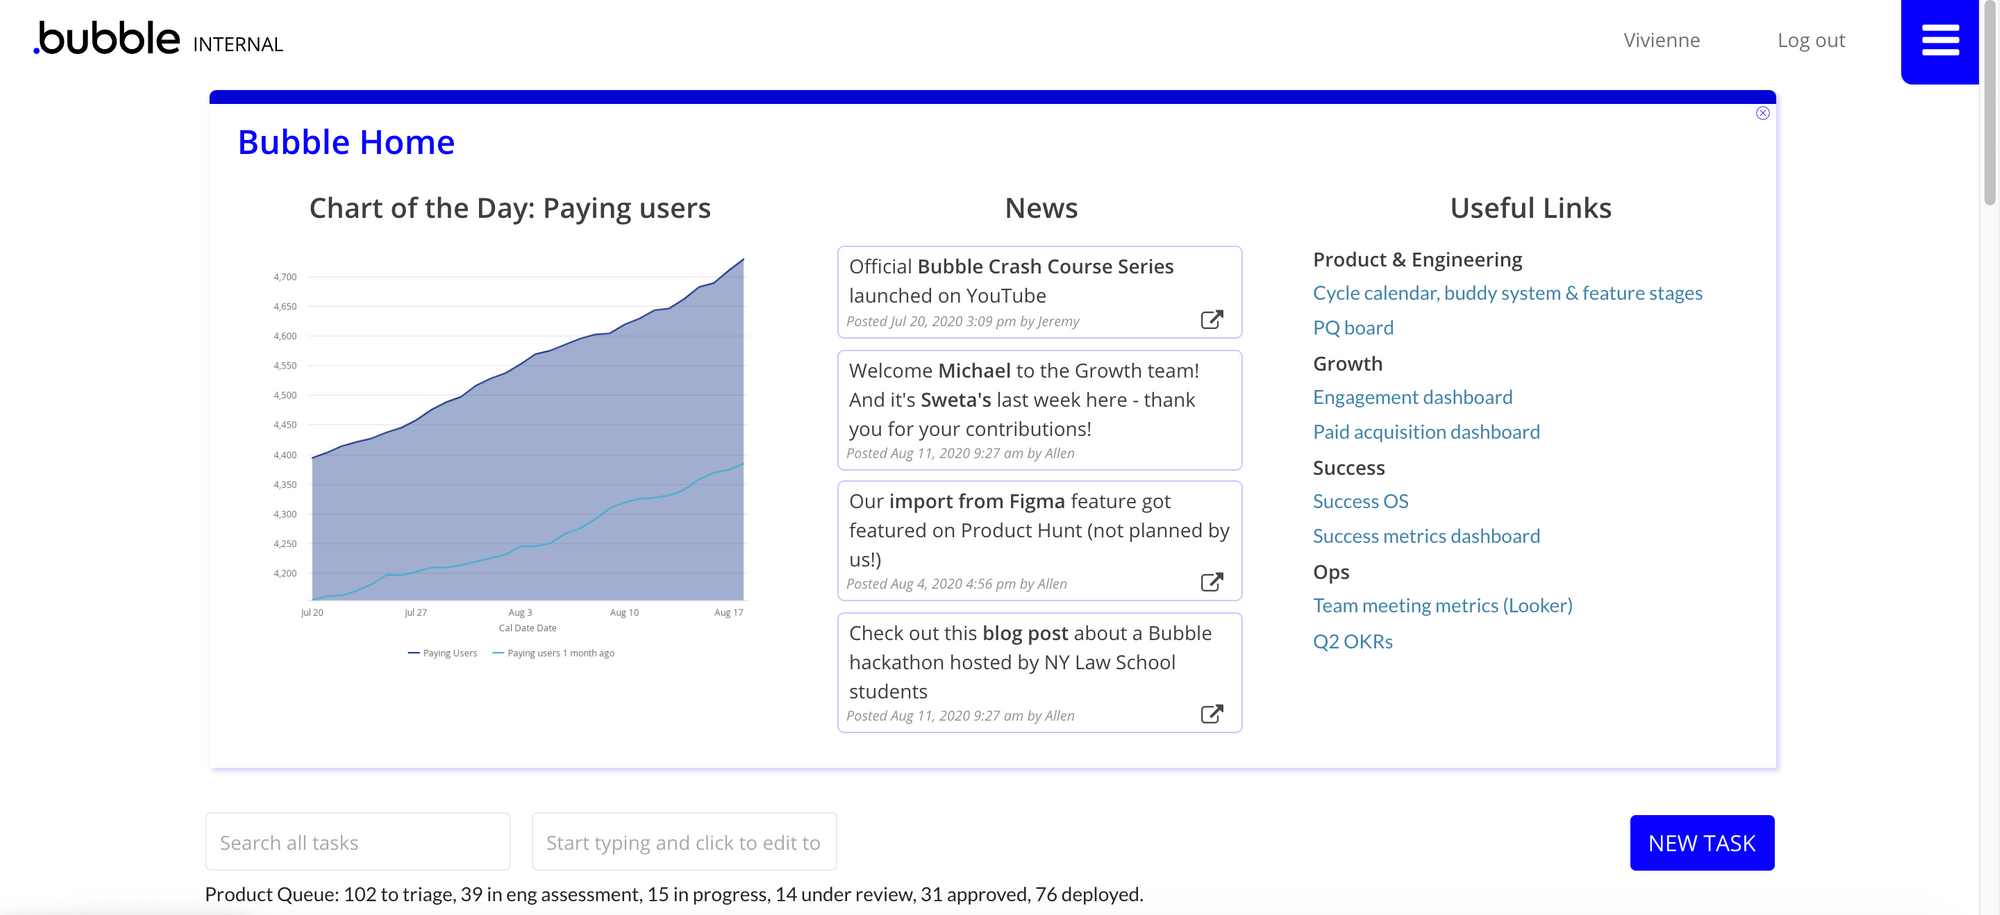The width and height of the screenshot is (2000, 915).
Task: Open external link for Crash Course news
Action: click(1211, 320)
